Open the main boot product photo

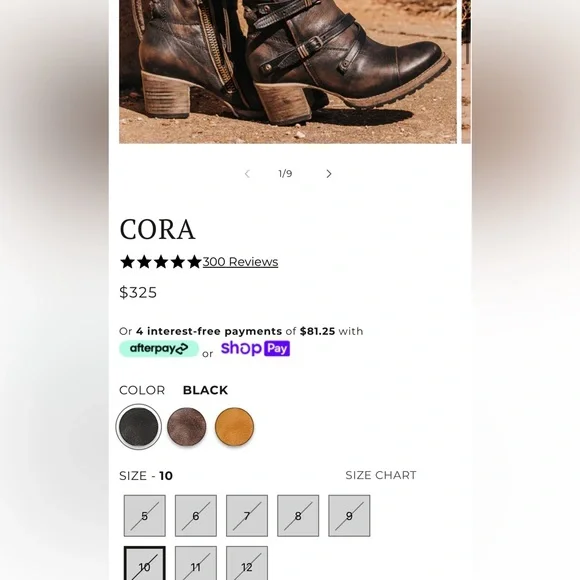(x=288, y=72)
